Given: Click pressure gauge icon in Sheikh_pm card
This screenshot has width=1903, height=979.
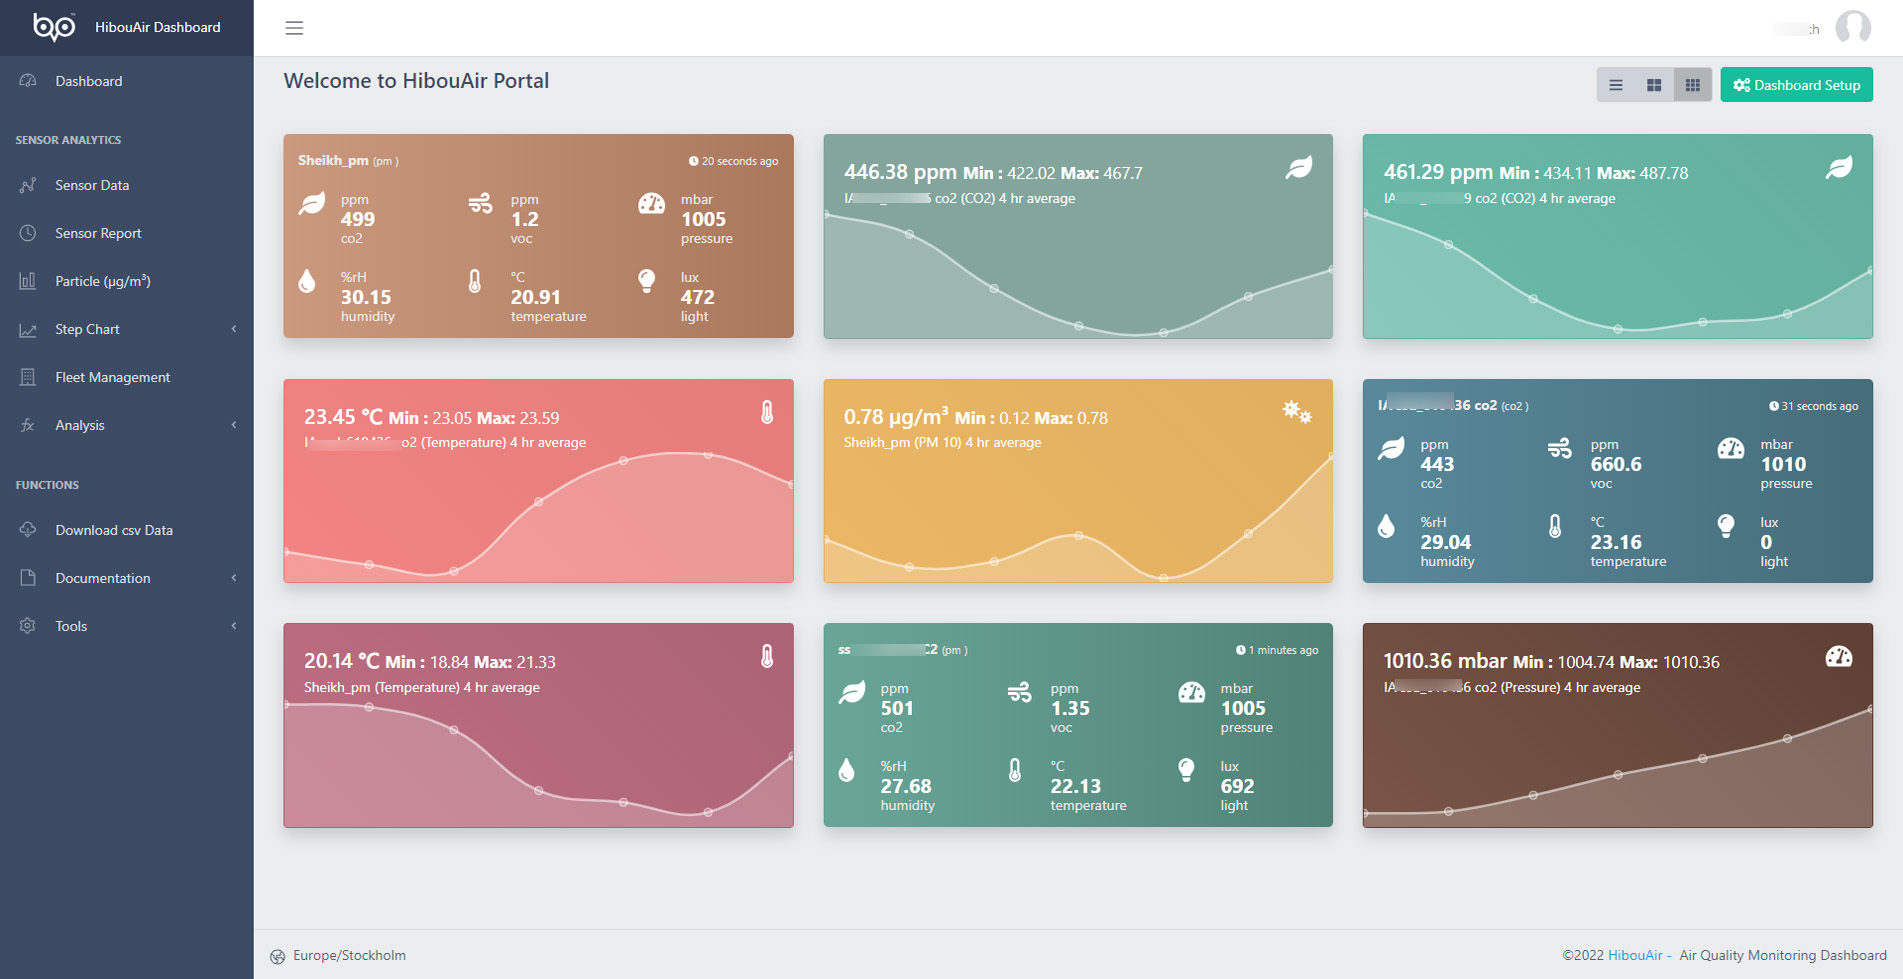Looking at the screenshot, I should pyautogui.click(x=652, y=204).
